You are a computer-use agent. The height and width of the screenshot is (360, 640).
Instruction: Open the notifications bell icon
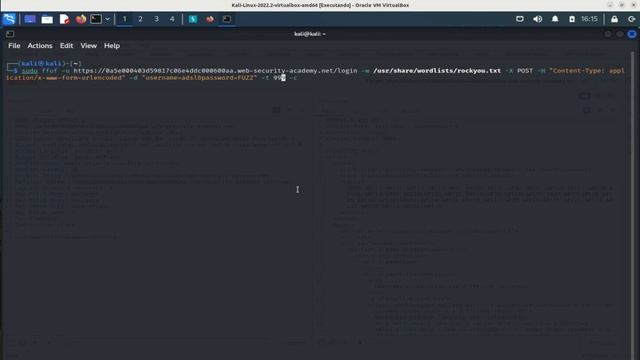coord(555,19)
